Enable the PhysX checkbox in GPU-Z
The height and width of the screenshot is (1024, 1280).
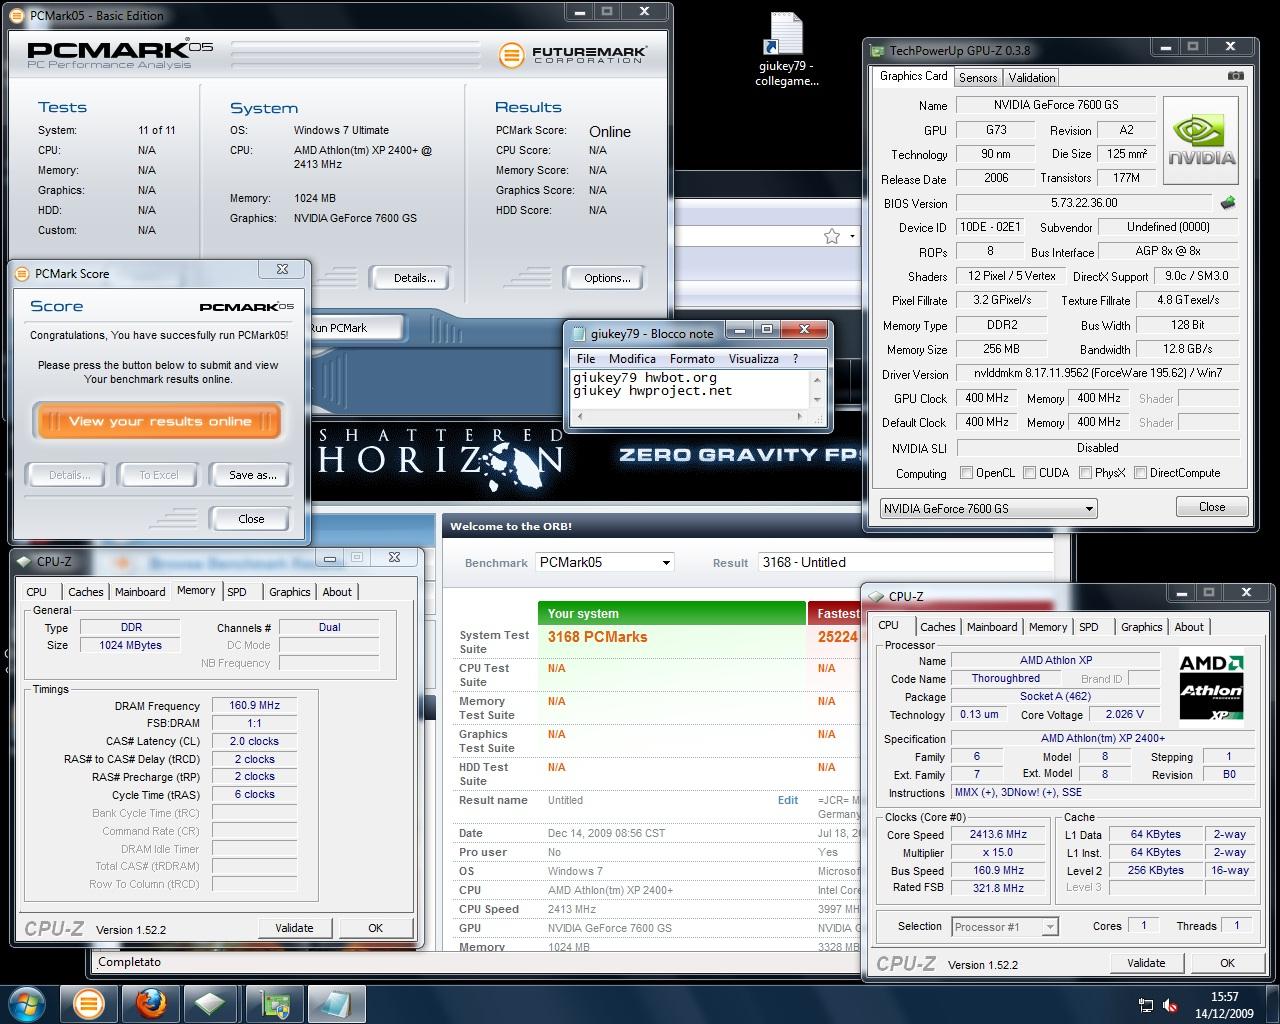pos(1085,473)
